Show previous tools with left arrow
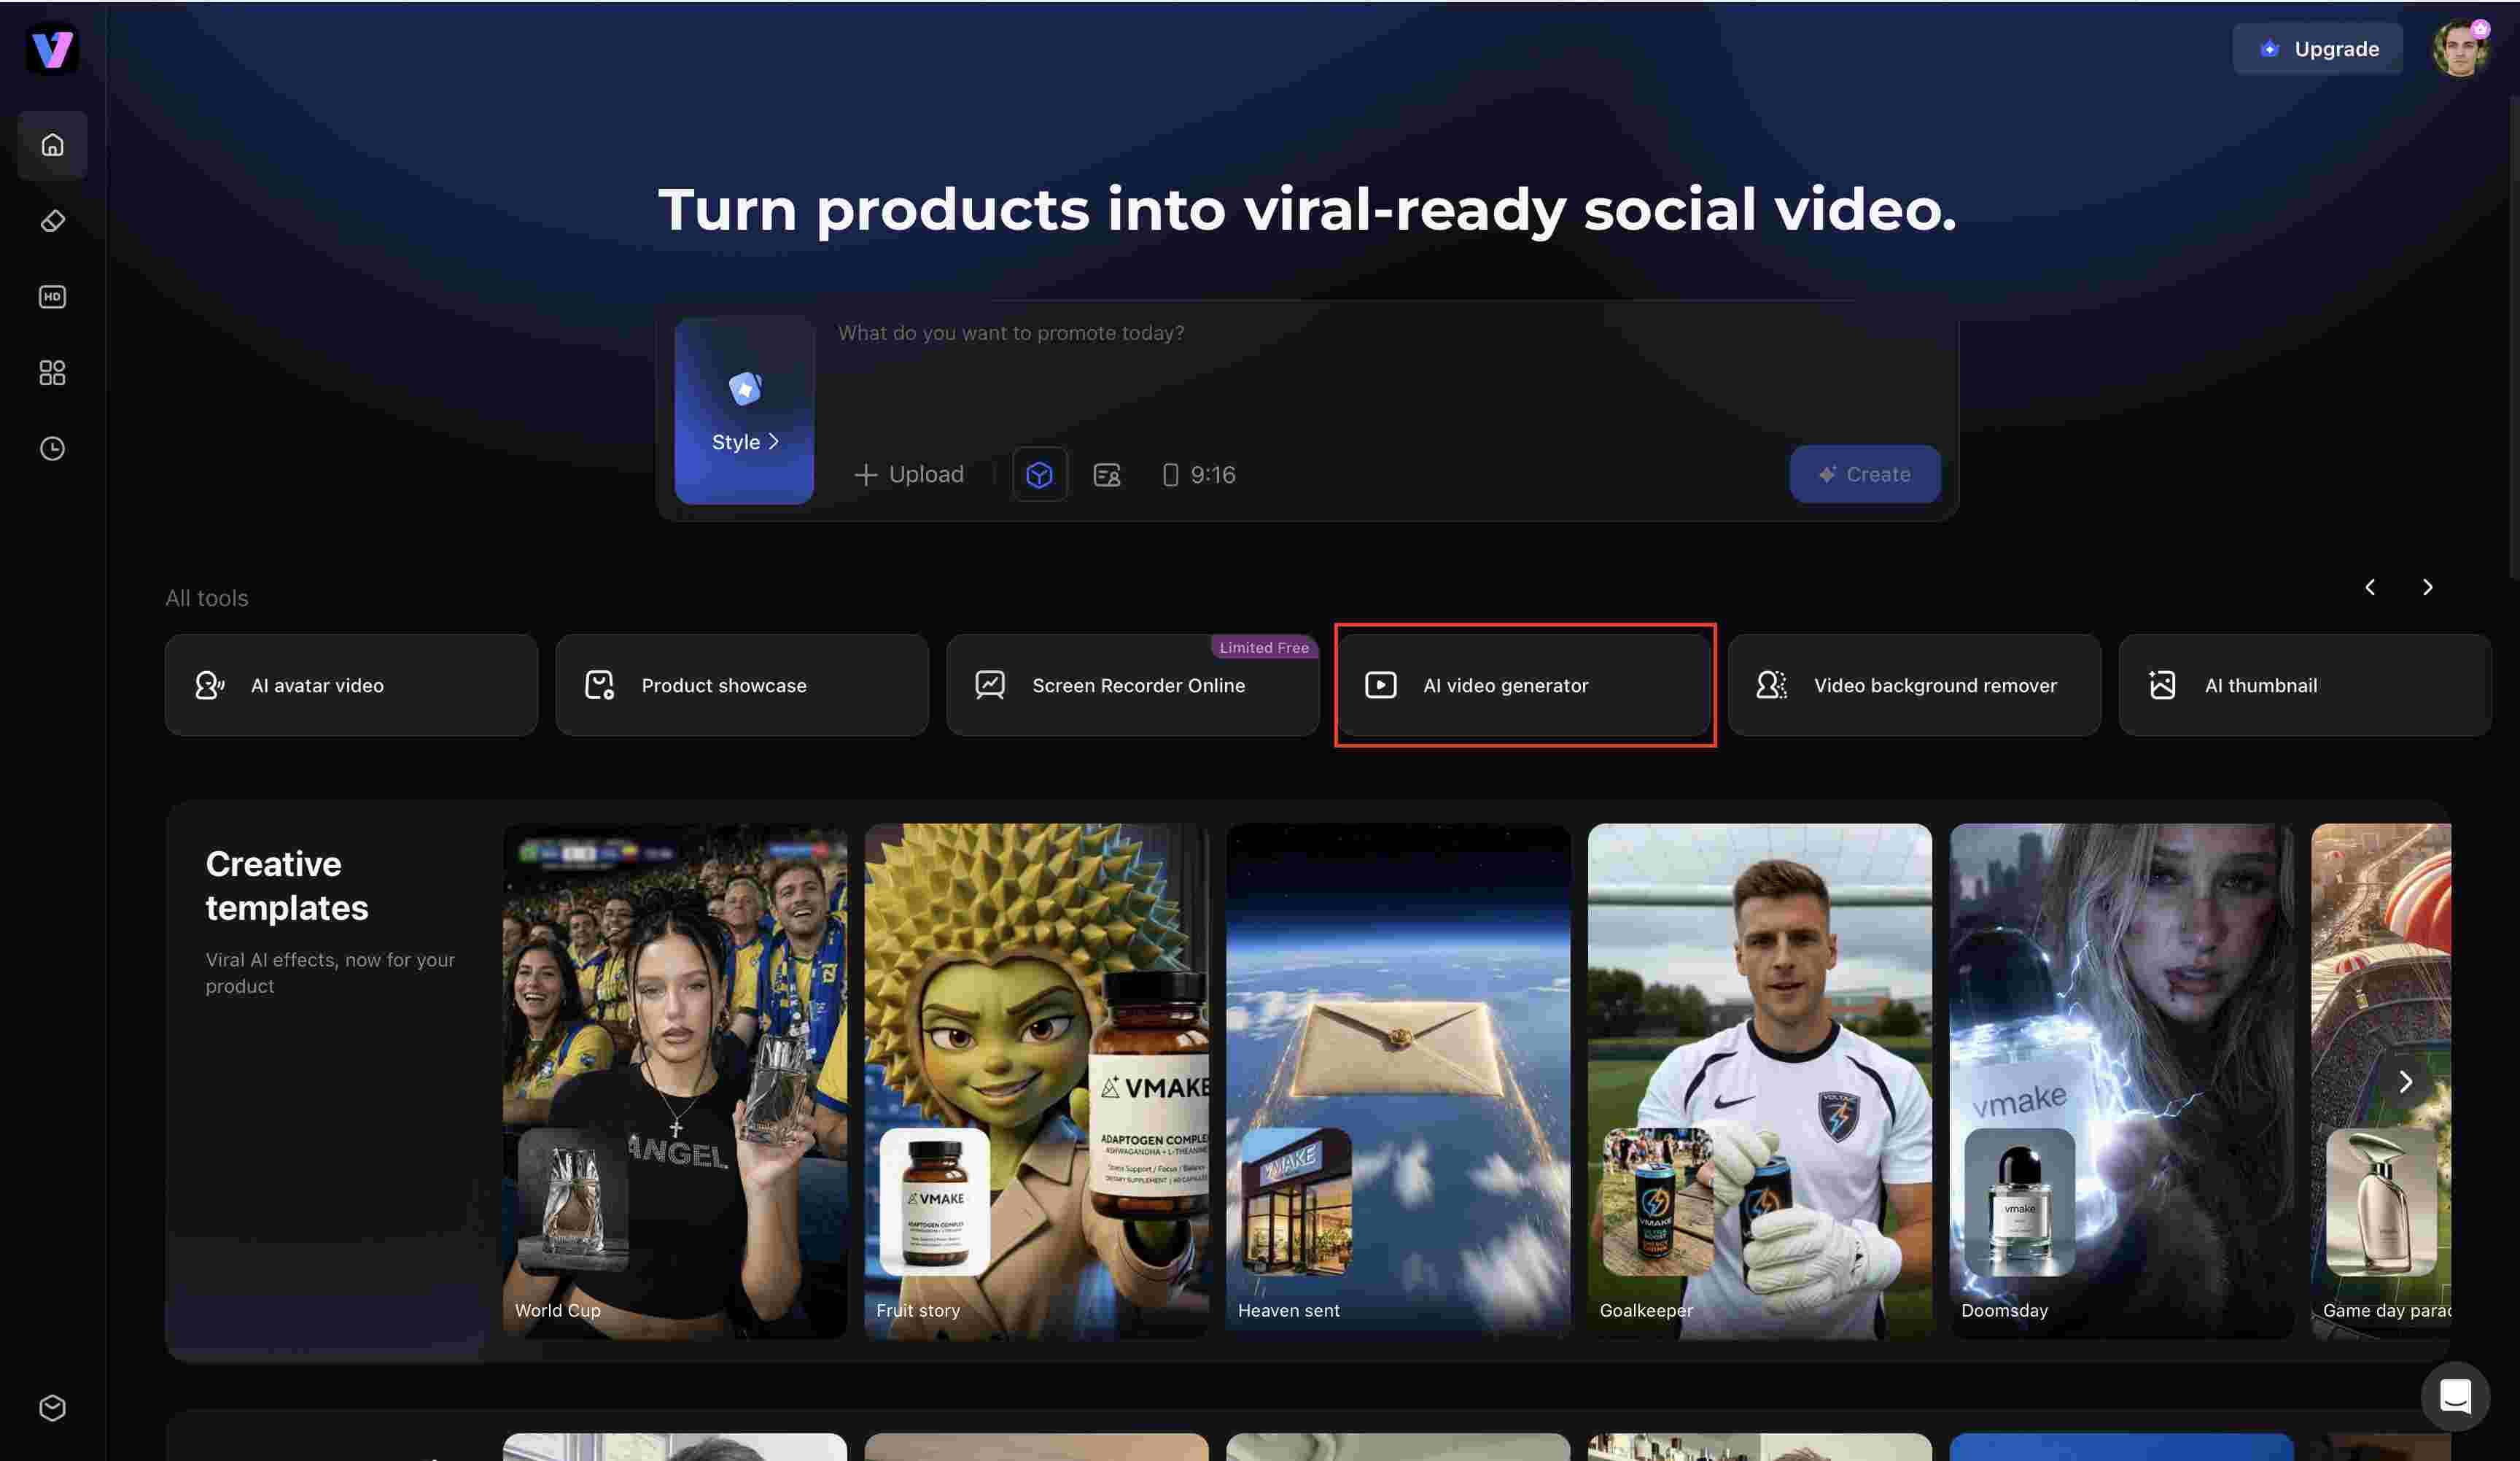 coord(2369,587)
